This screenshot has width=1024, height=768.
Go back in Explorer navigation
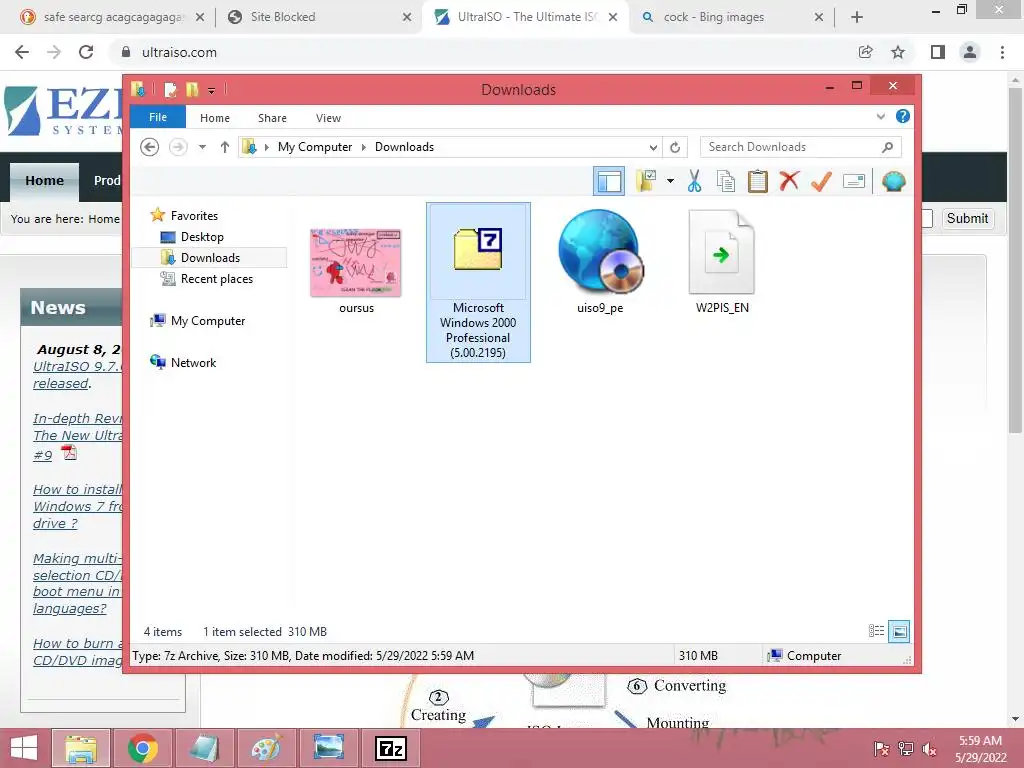click(150, 147)
